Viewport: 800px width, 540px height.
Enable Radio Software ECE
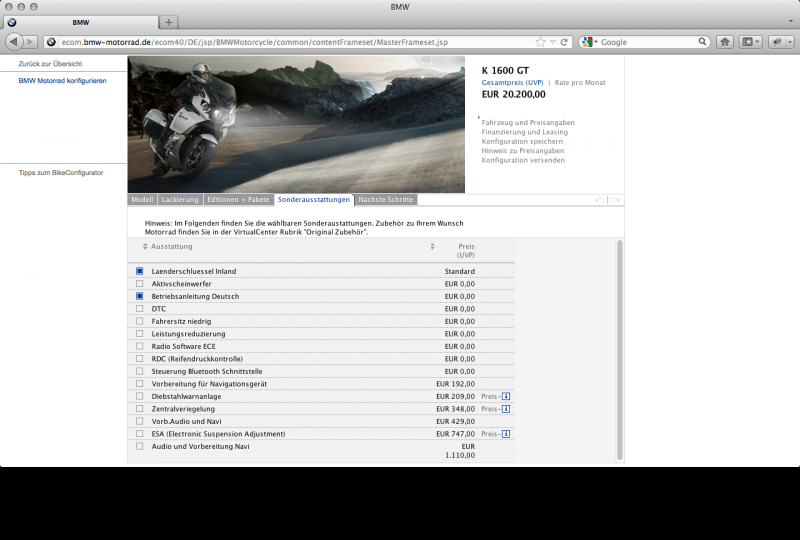[140, 346]
